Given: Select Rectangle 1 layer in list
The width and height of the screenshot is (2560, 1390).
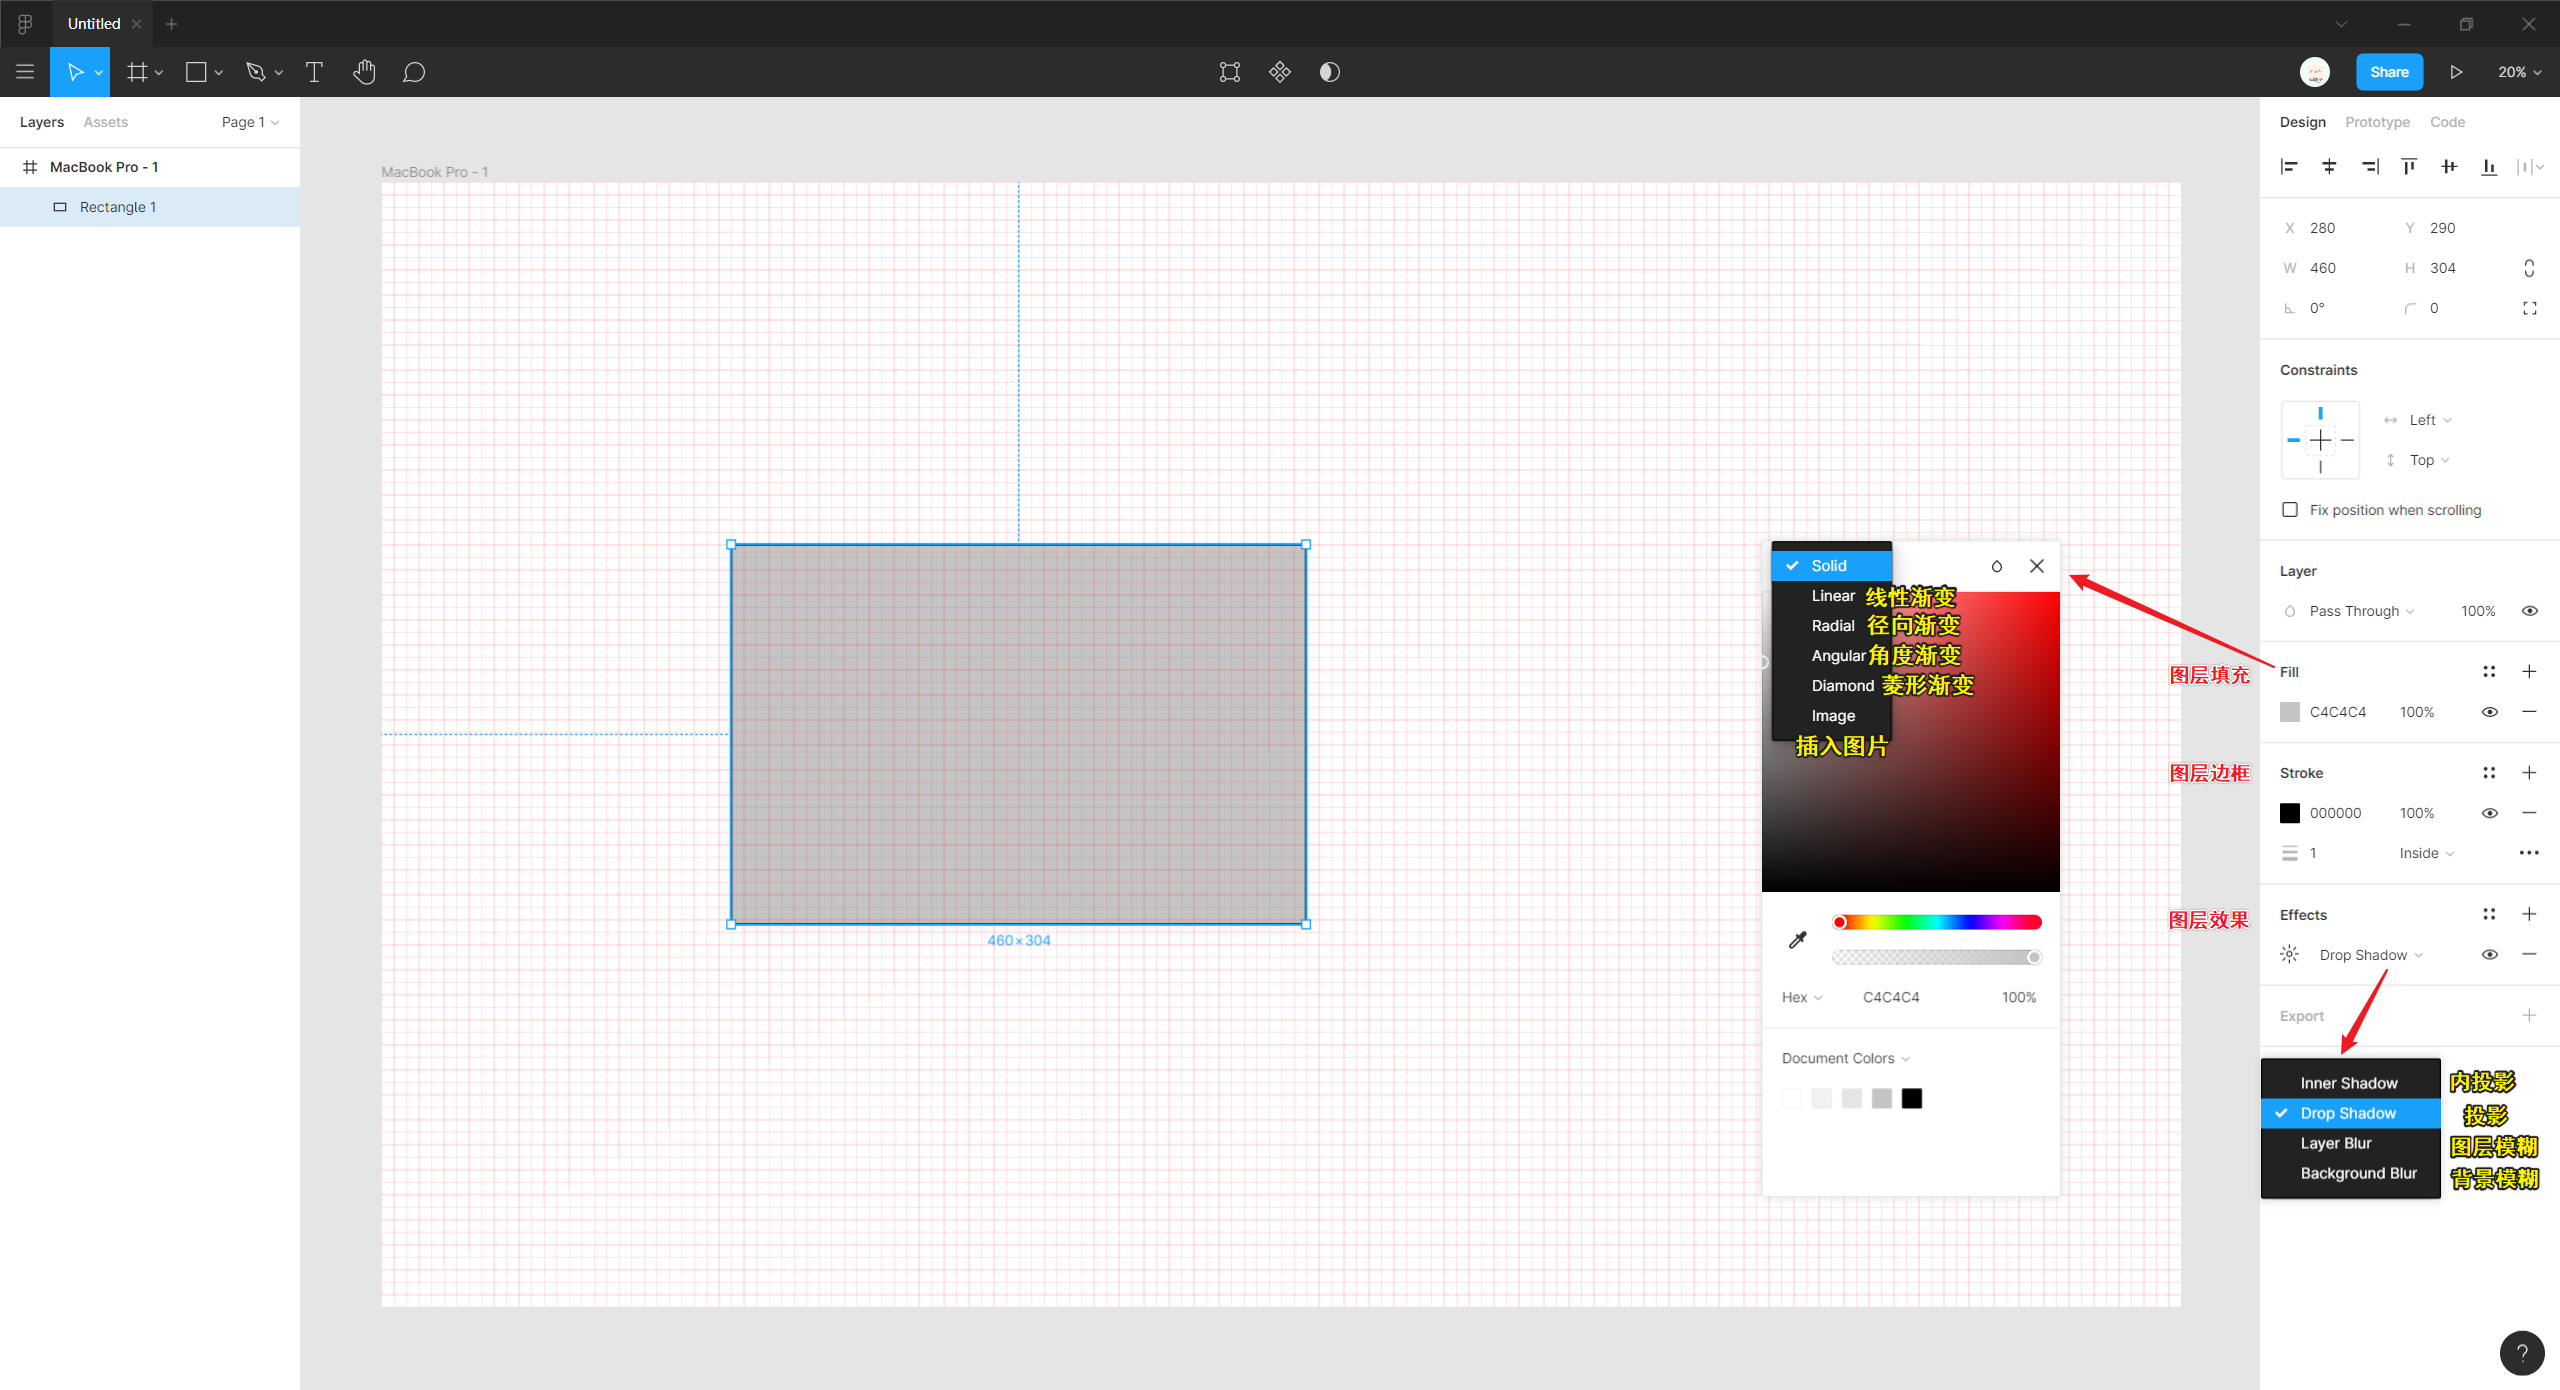Looking at the screenshot, I should click(x=118, y=207).
